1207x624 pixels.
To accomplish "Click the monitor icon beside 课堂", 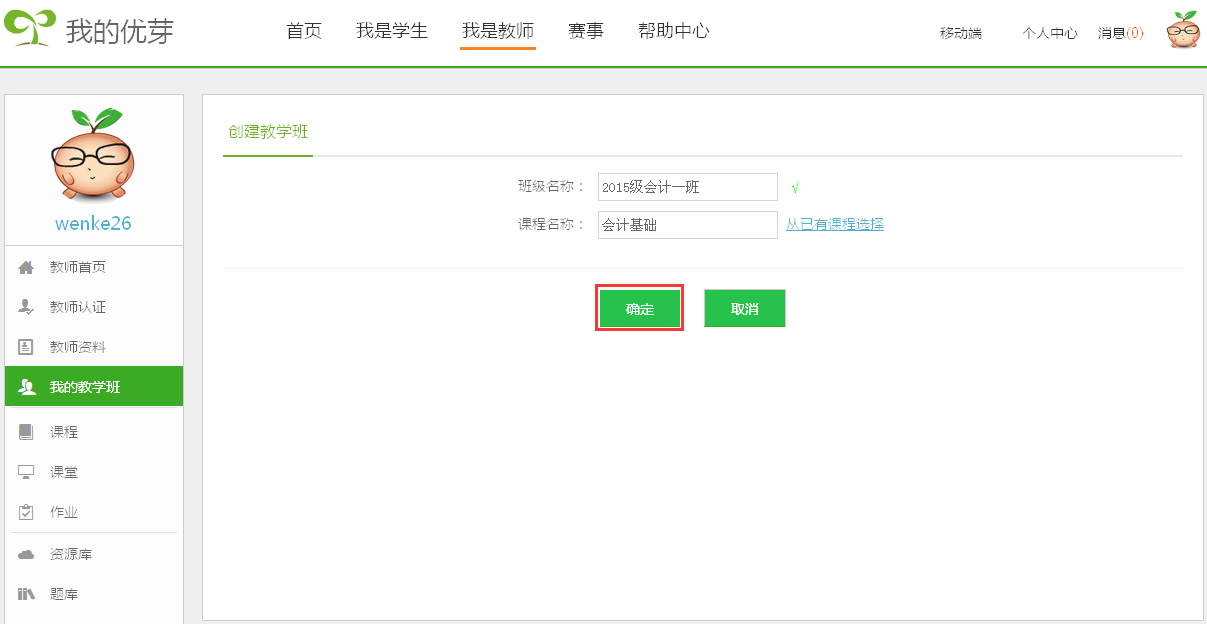I will click(x=27, y=472).
